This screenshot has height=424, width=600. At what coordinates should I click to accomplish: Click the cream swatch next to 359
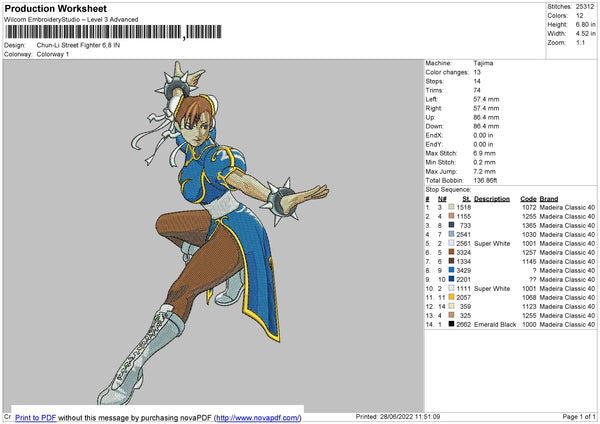pos(451,306)
